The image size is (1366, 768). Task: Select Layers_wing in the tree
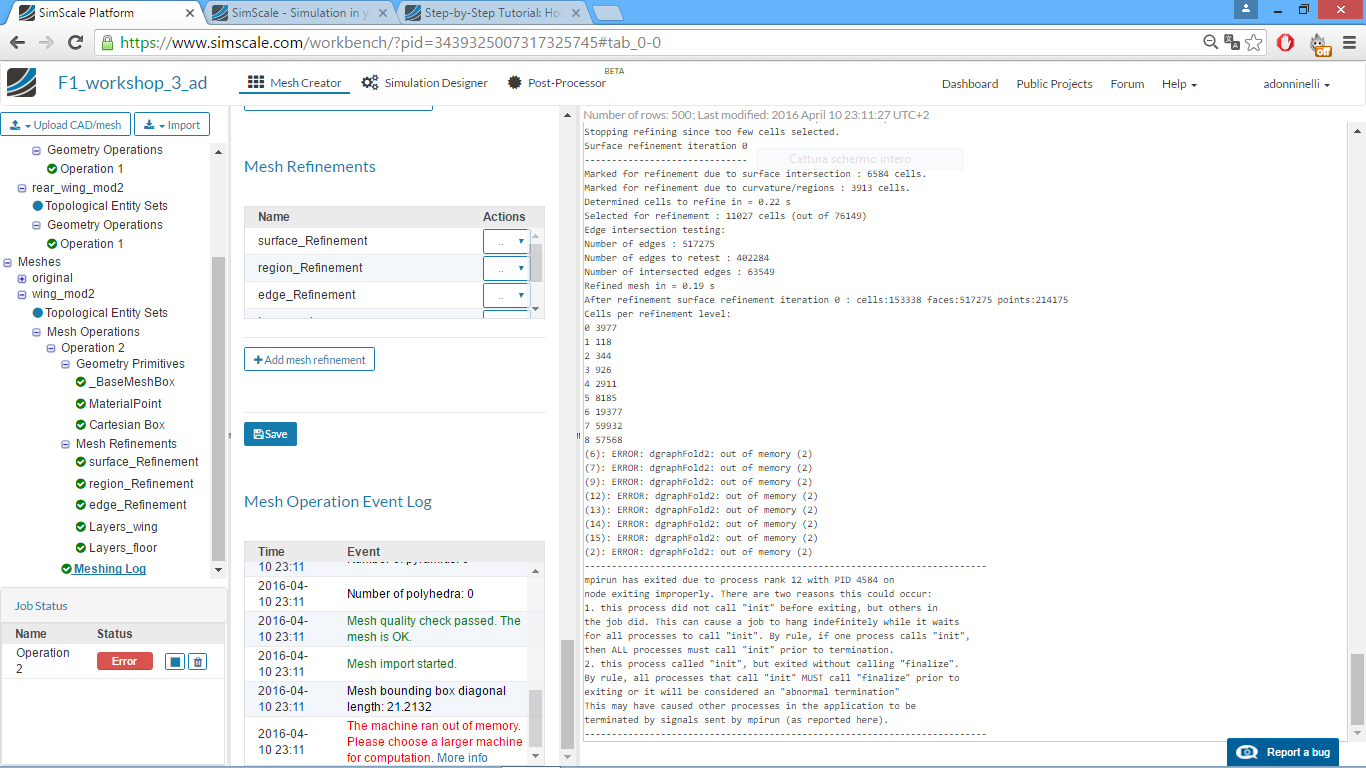tap(123, 527)
